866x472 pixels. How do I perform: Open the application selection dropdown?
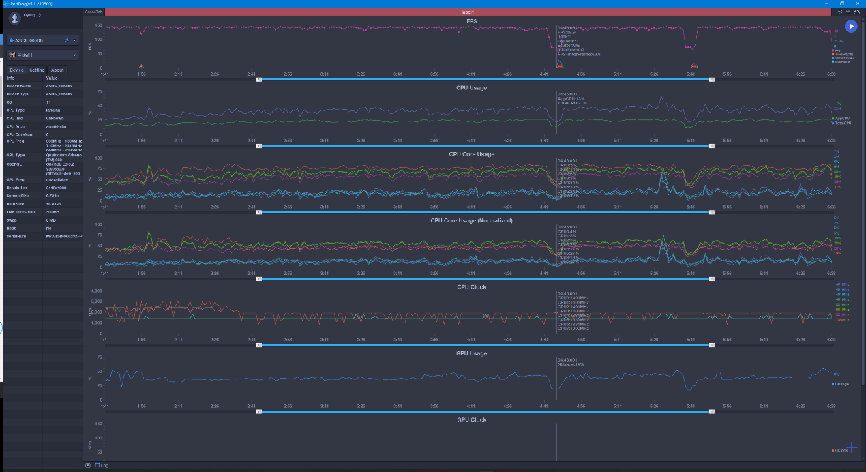tap(43, 55)
